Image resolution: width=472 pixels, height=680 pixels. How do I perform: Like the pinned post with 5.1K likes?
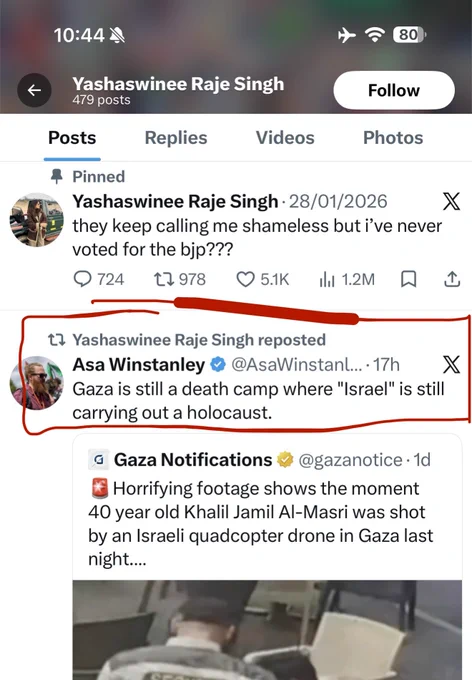point(262,279)
